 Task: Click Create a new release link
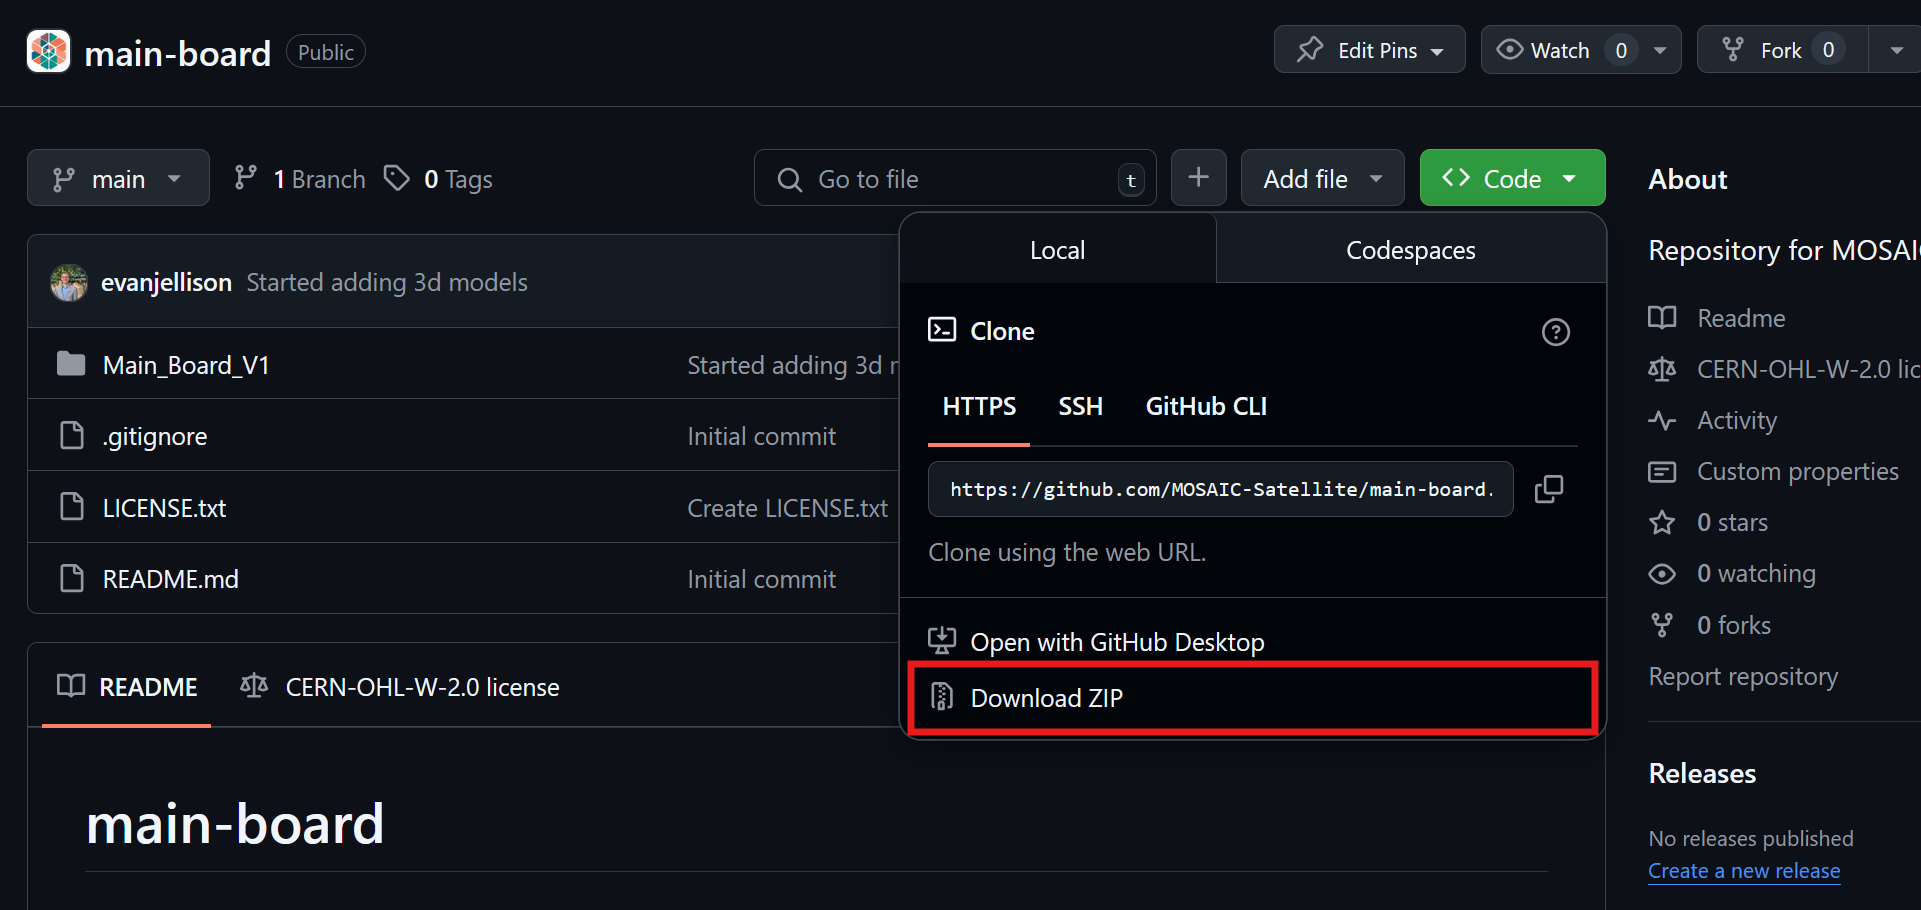pyautogui.click(x=1744, y=871)
